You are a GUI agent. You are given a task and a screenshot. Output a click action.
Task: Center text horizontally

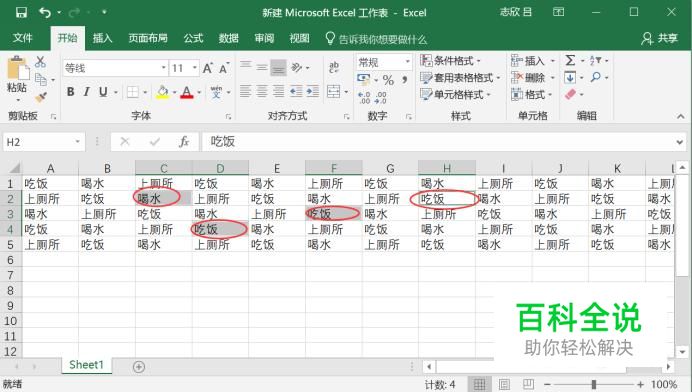click(262, 91)
